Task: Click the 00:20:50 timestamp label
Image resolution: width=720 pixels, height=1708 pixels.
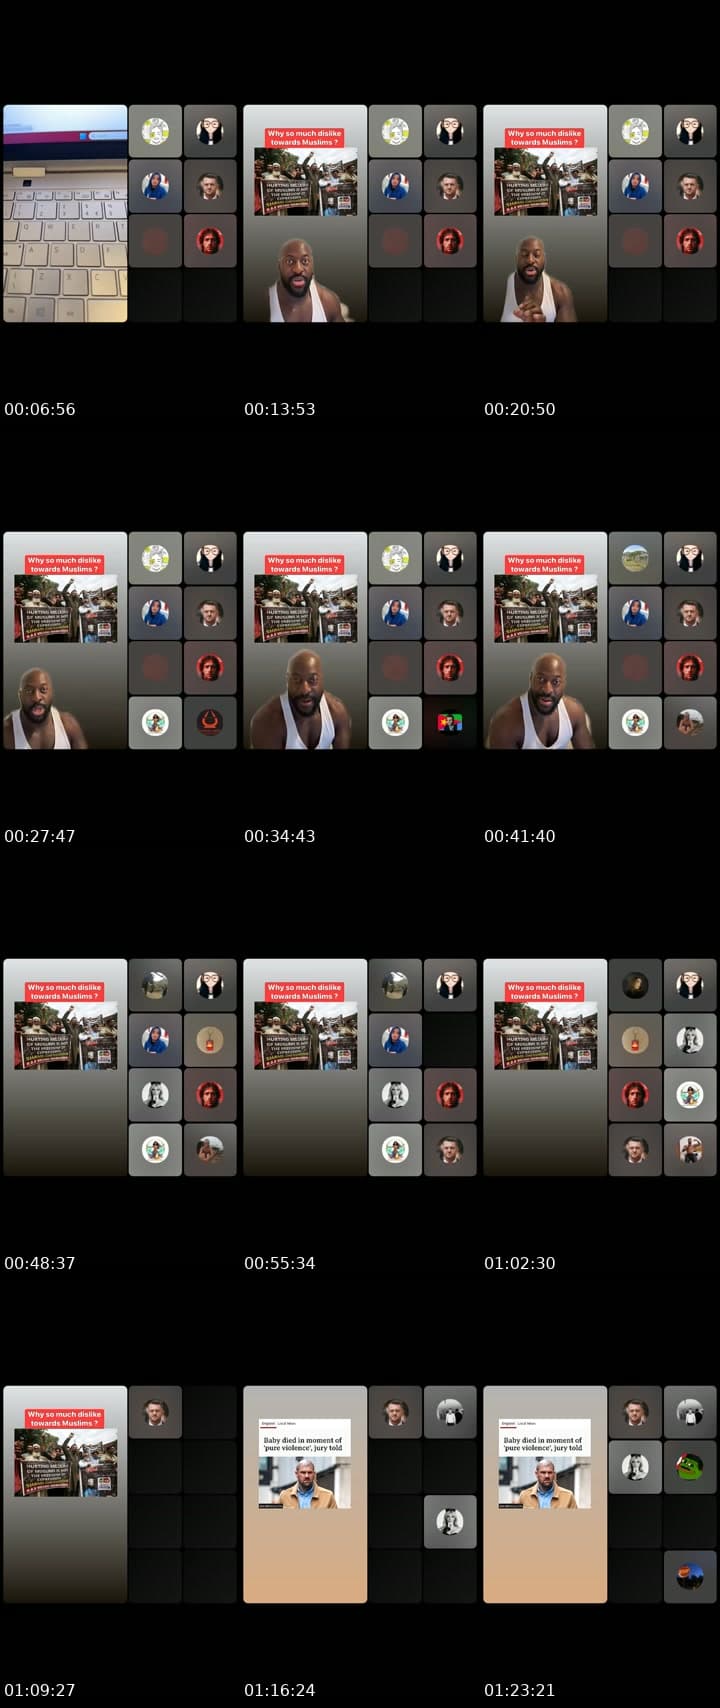Action: pyautogui.click(x=520, y=409)
